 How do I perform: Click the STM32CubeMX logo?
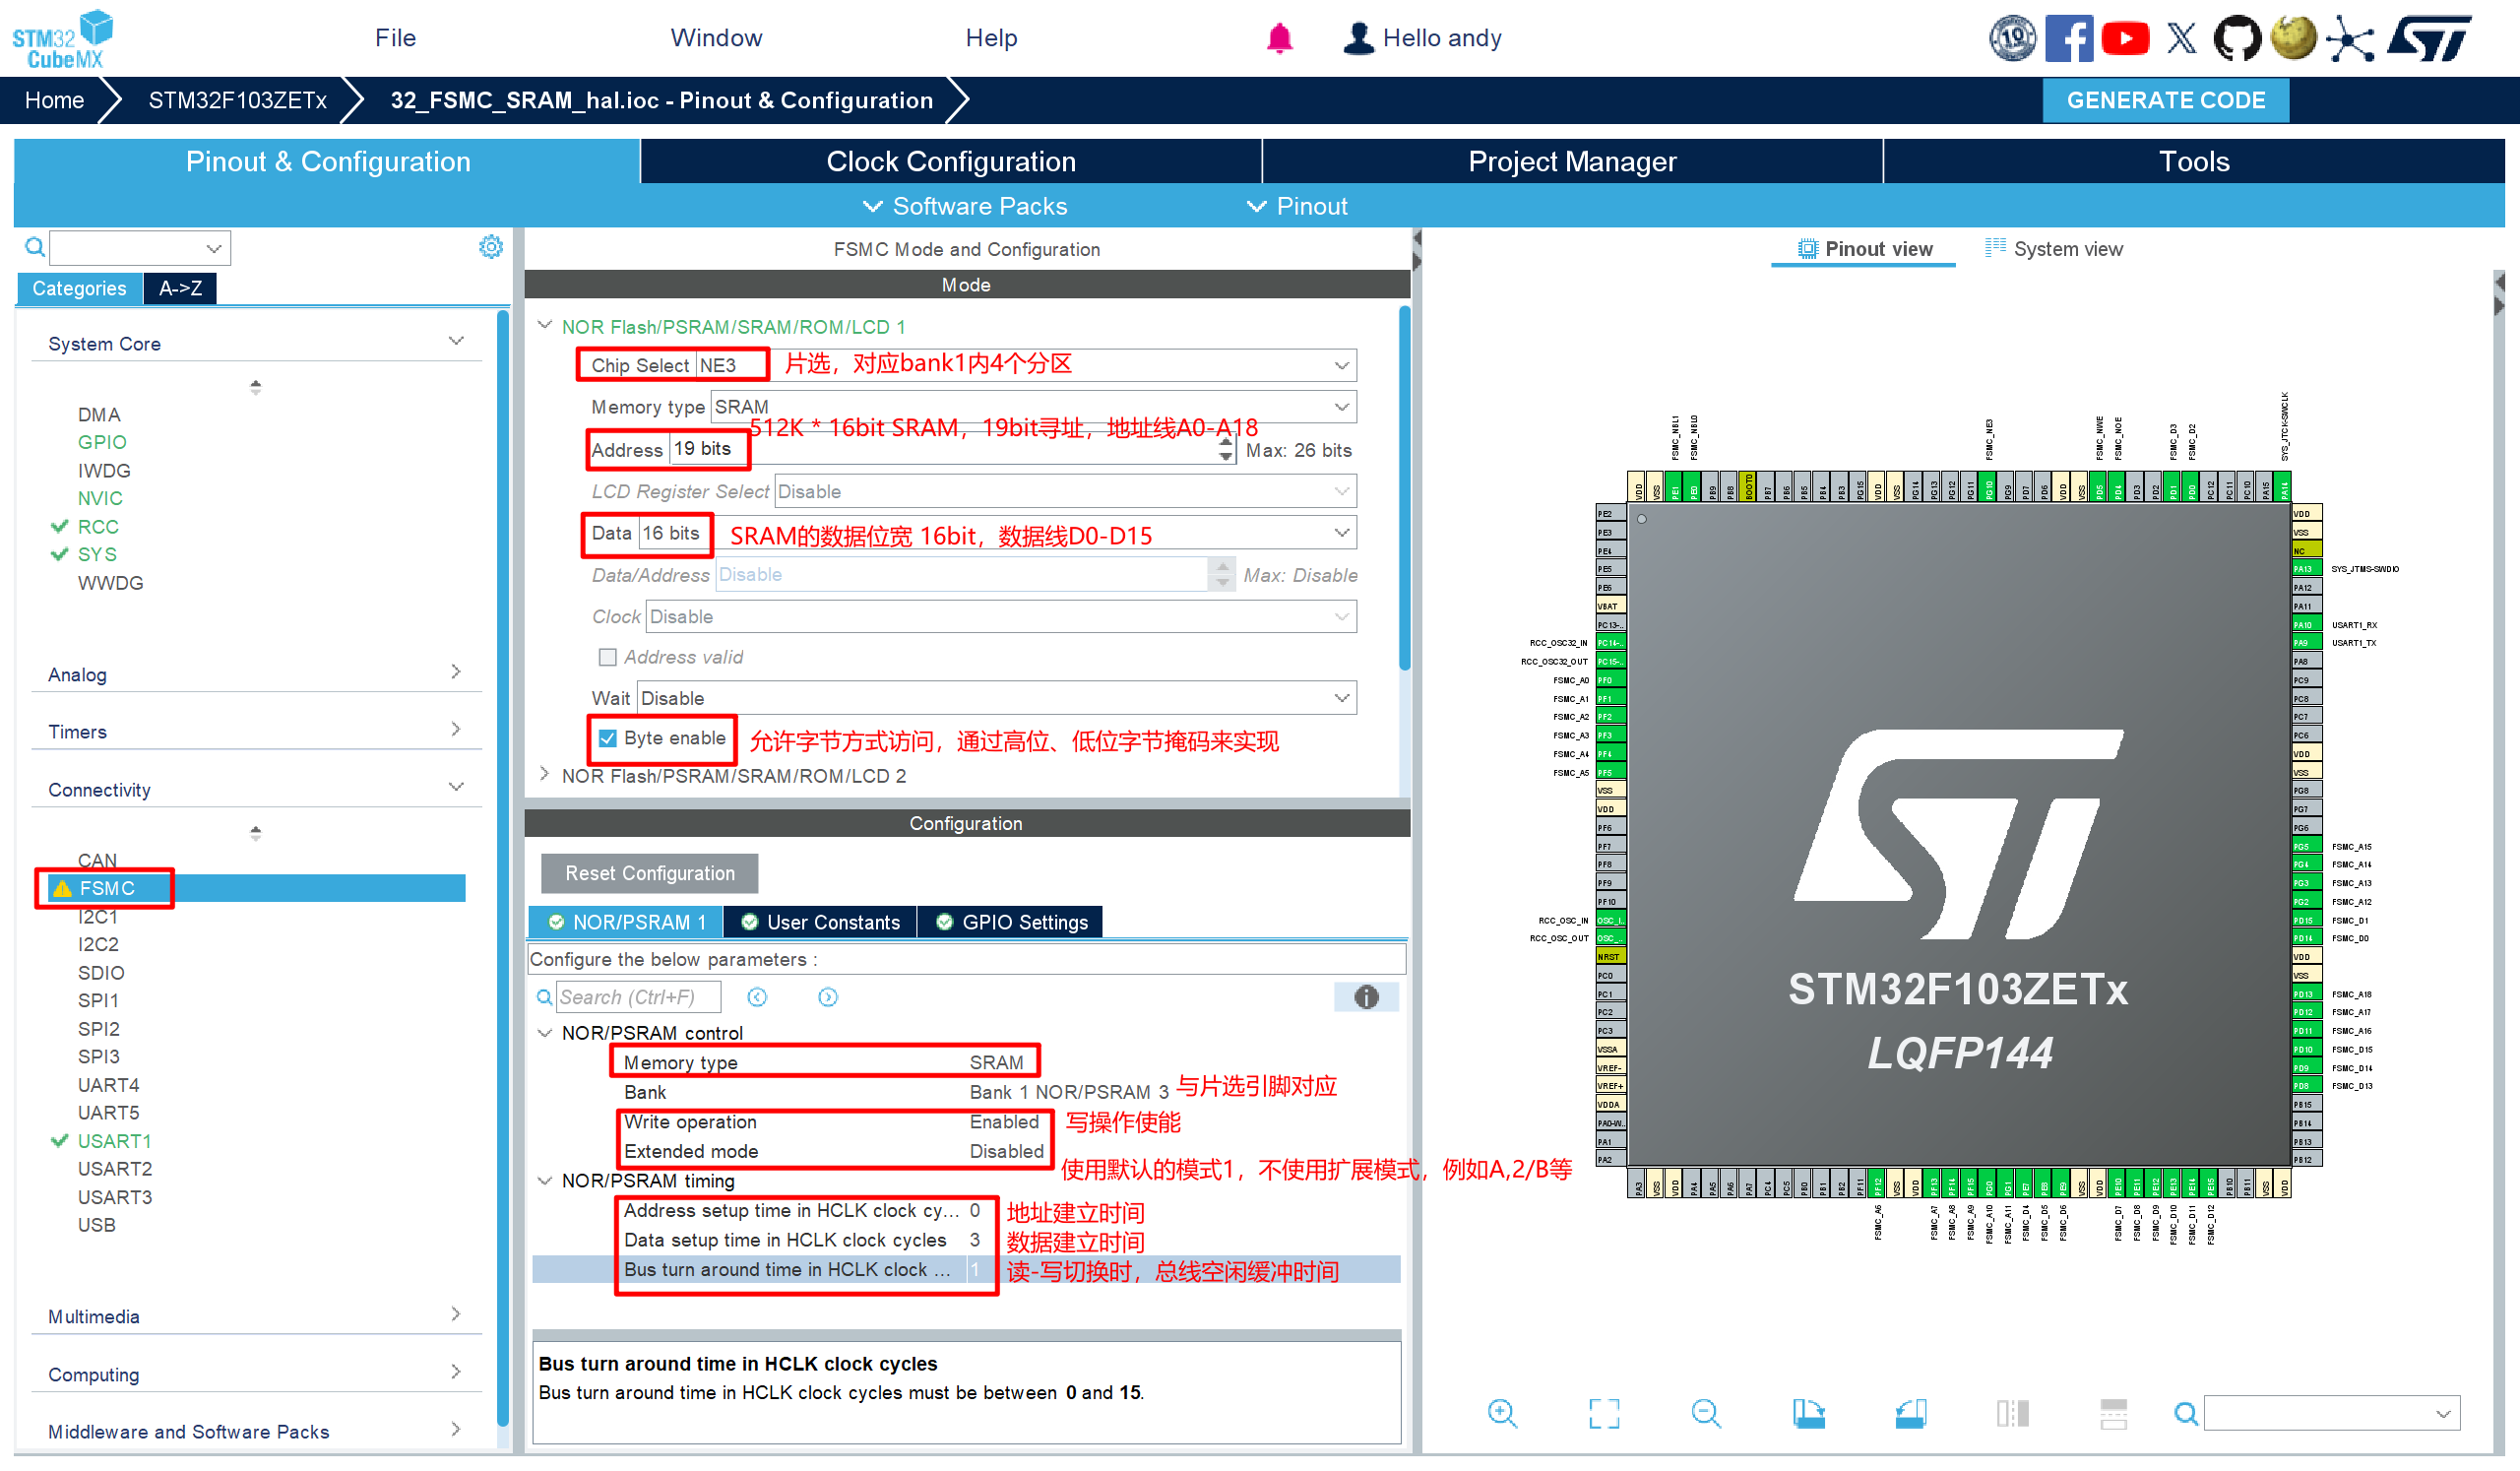coord(62,39)
